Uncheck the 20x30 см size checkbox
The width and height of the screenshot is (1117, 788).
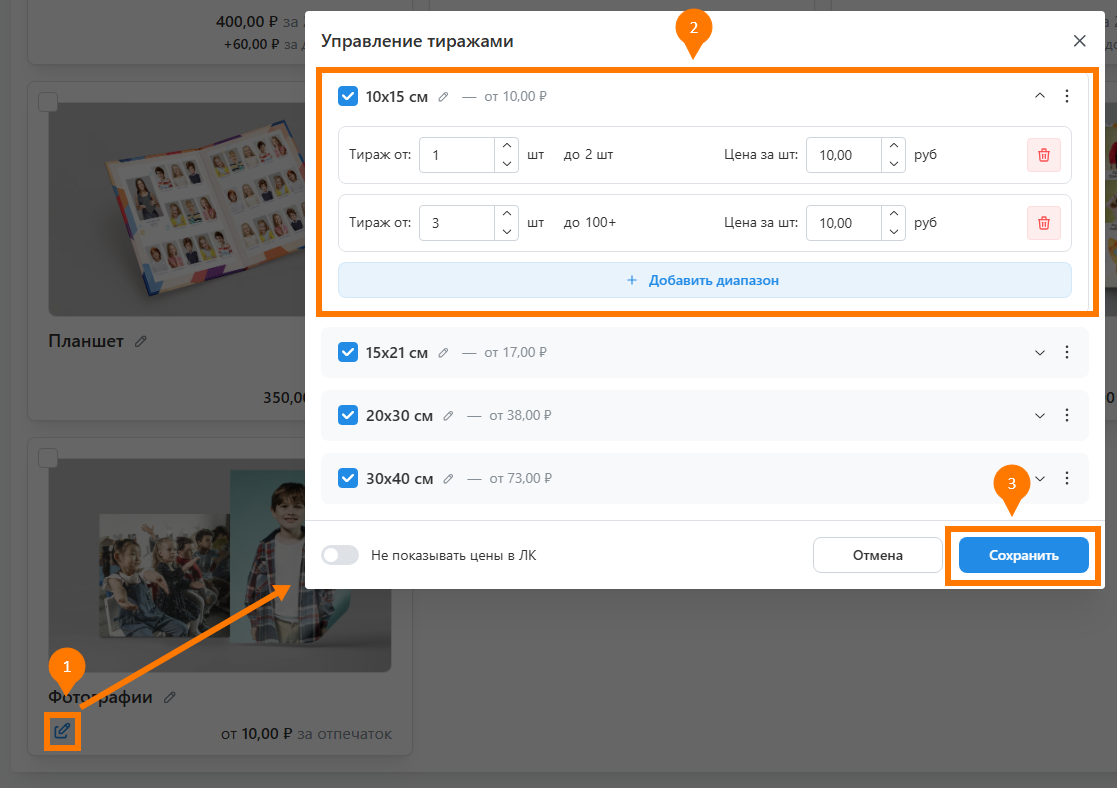click(348, 415)
